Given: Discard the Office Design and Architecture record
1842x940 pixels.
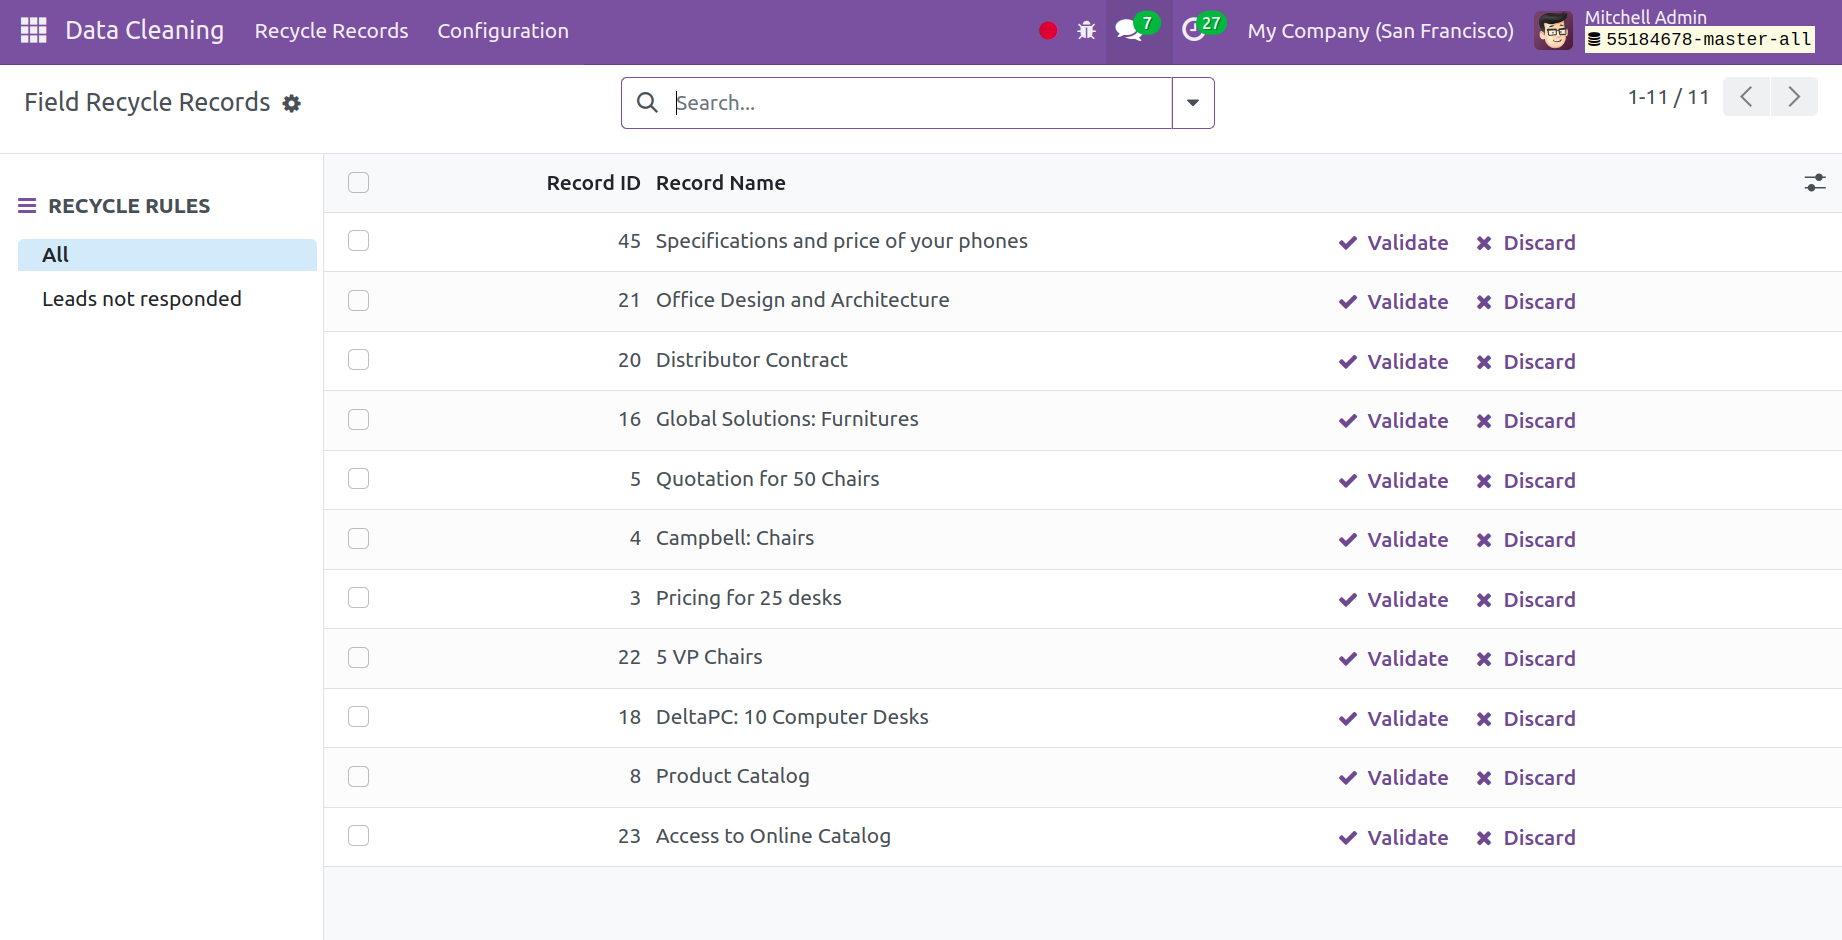Looking at the screenshot, I should pos(1525,301).
